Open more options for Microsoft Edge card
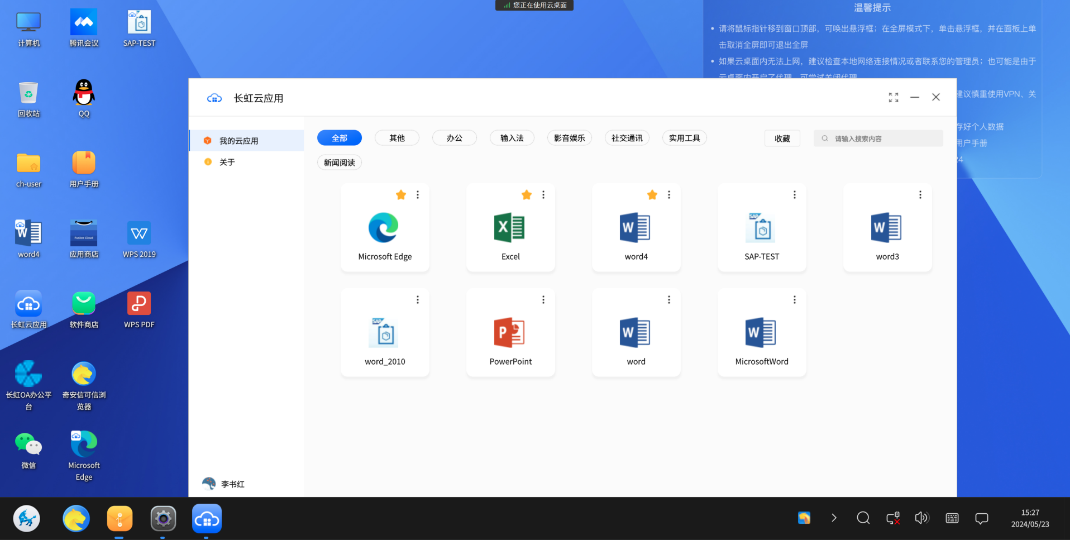The image size is (1070, 540). (x=418, y=195)
